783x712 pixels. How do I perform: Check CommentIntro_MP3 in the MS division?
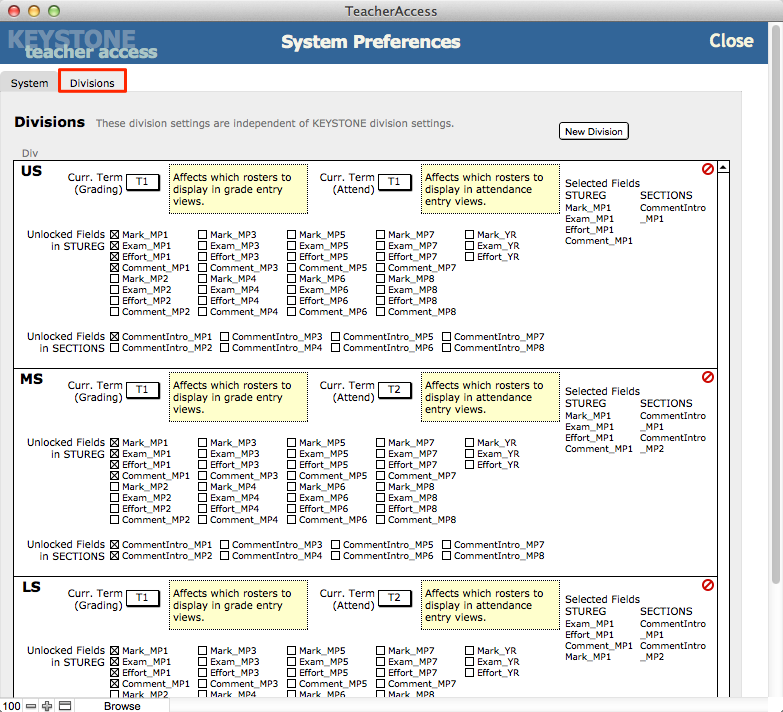[225, 545]
